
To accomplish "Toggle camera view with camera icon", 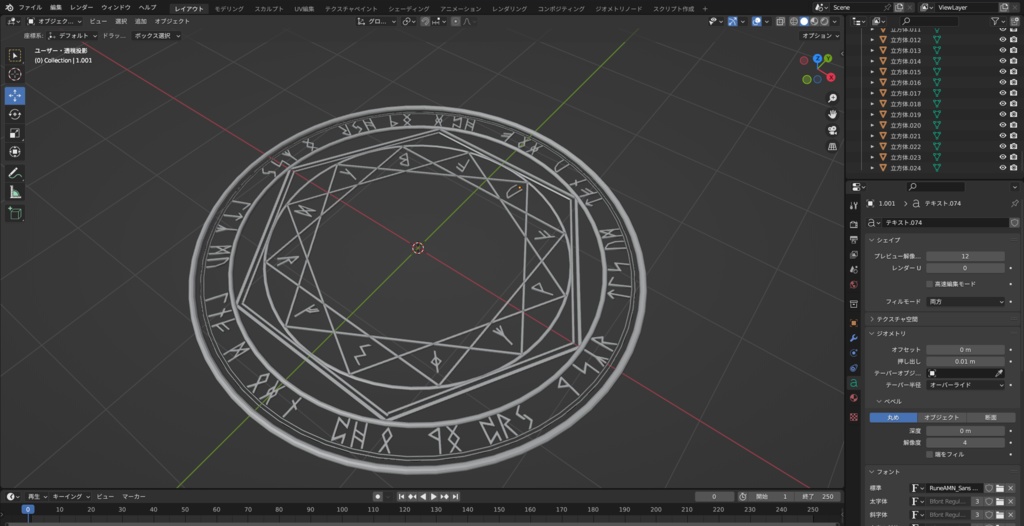I will (x=832, y=131).
